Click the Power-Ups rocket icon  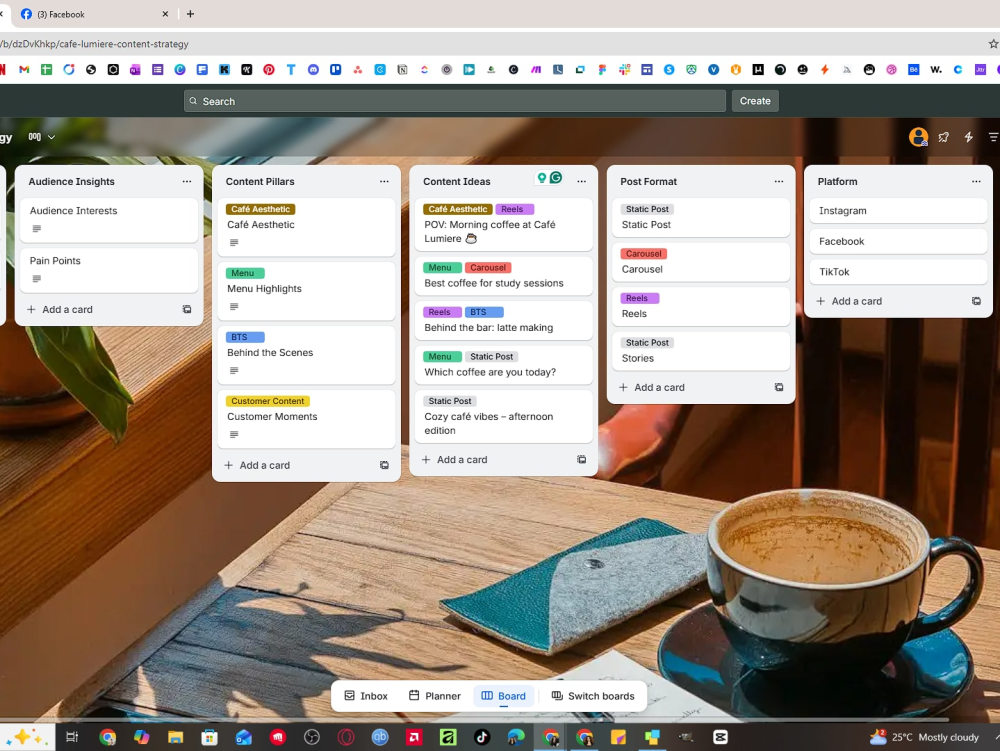pos(943,137)
